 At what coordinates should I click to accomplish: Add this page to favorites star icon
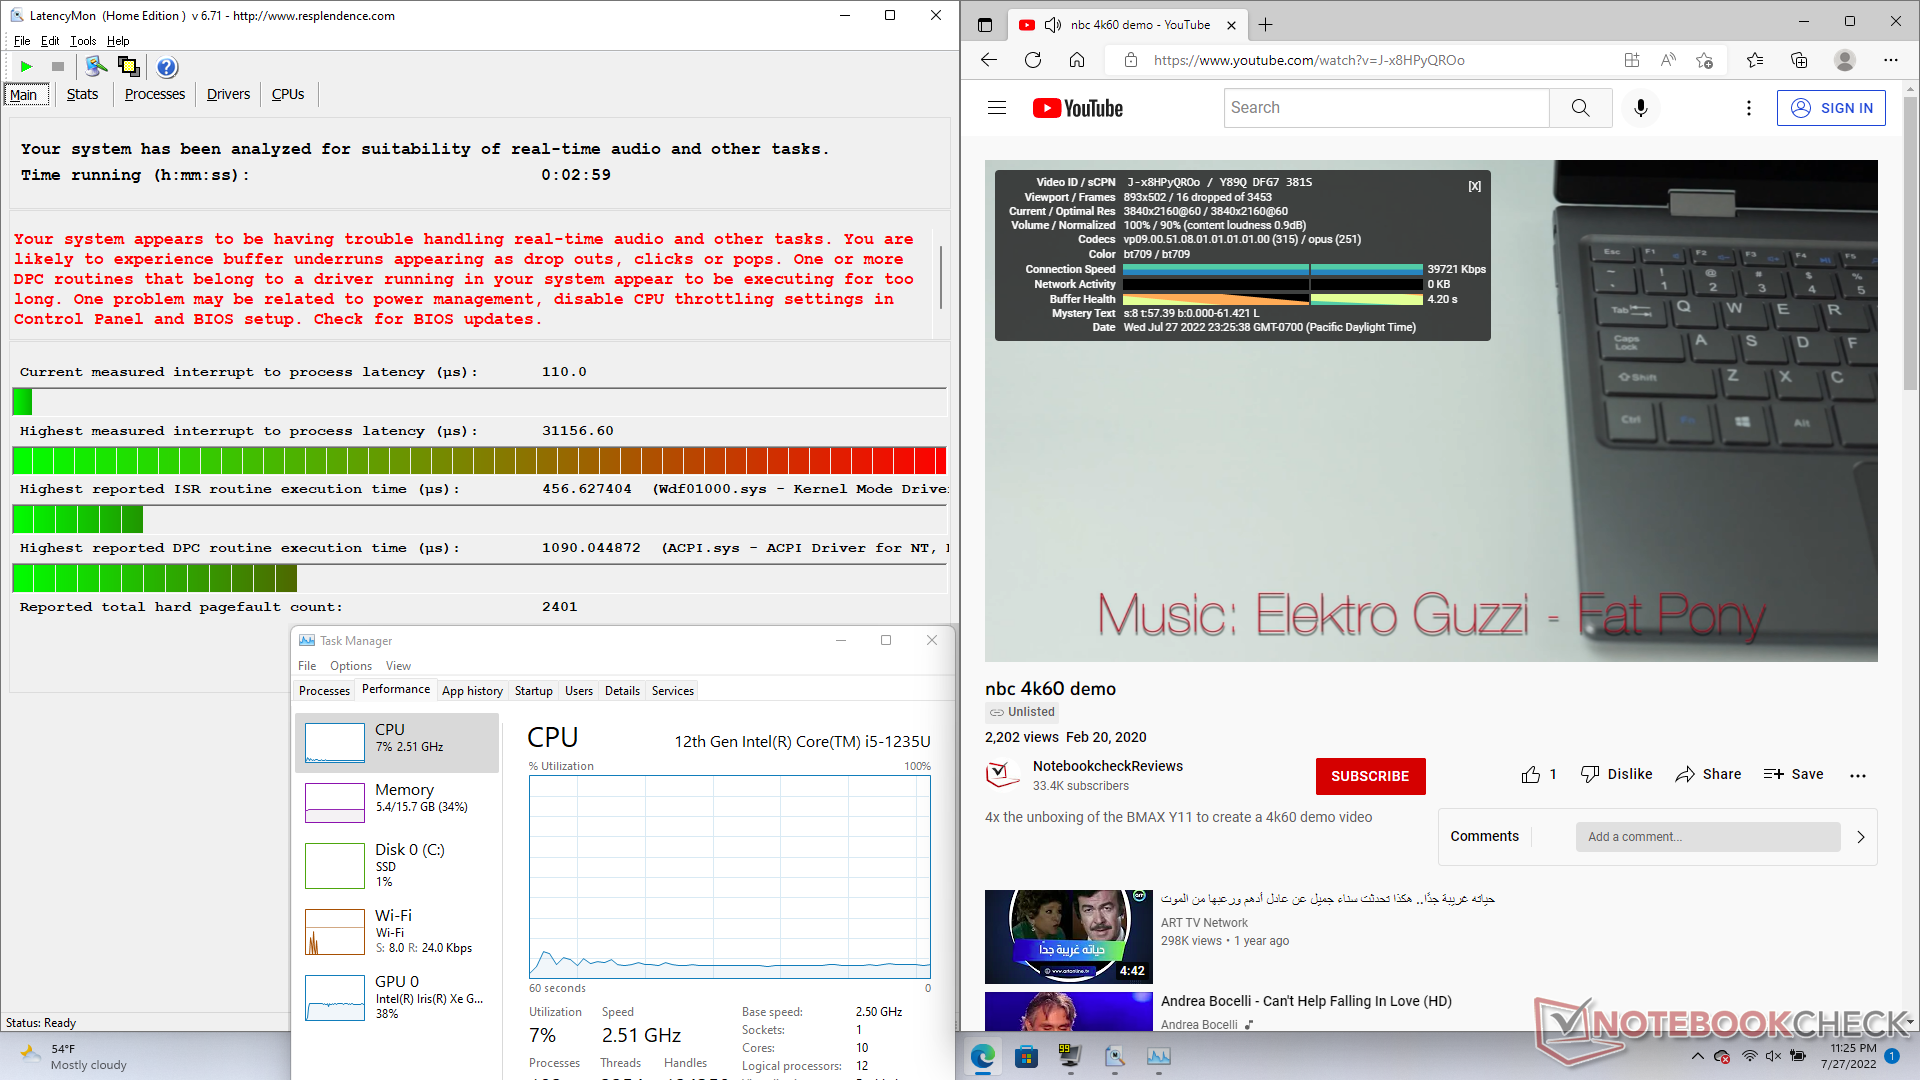pyautogui.click(x=1705, y=60)
